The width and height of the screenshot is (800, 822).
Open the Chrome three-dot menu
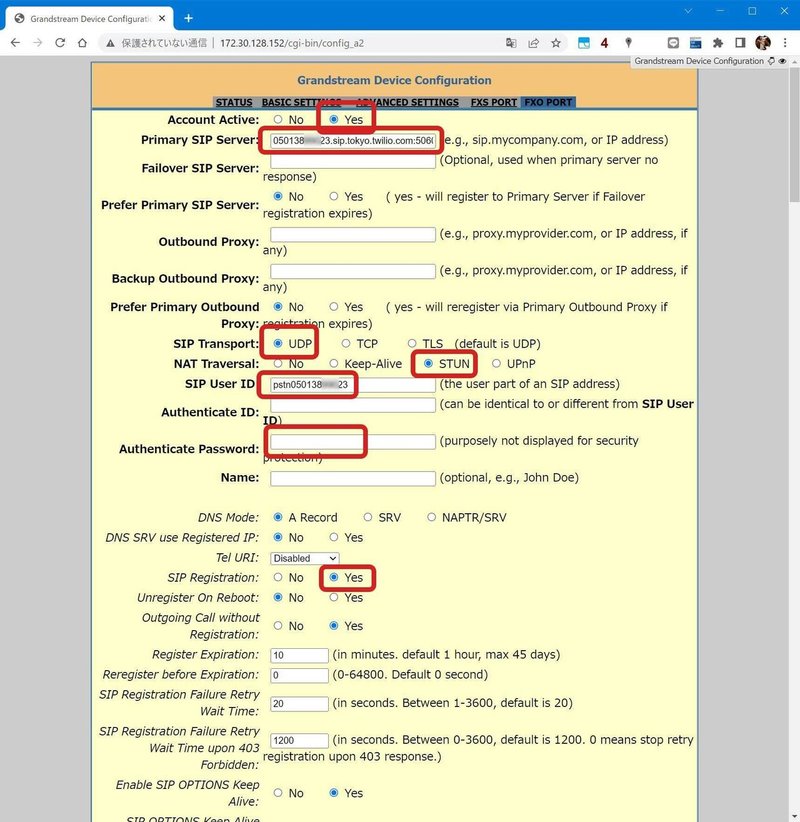(x=785, y=43)
